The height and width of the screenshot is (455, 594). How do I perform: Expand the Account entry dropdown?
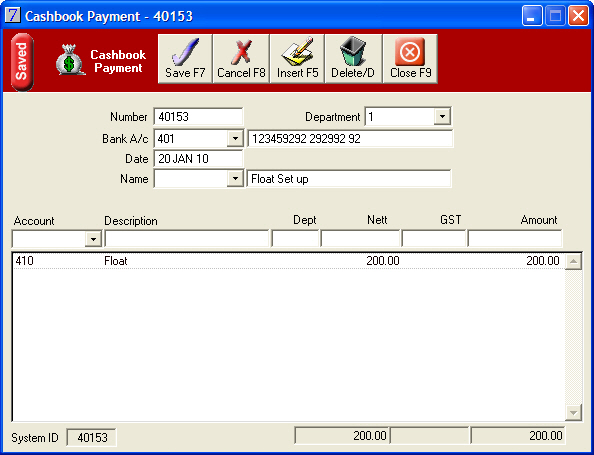[93, 239]
